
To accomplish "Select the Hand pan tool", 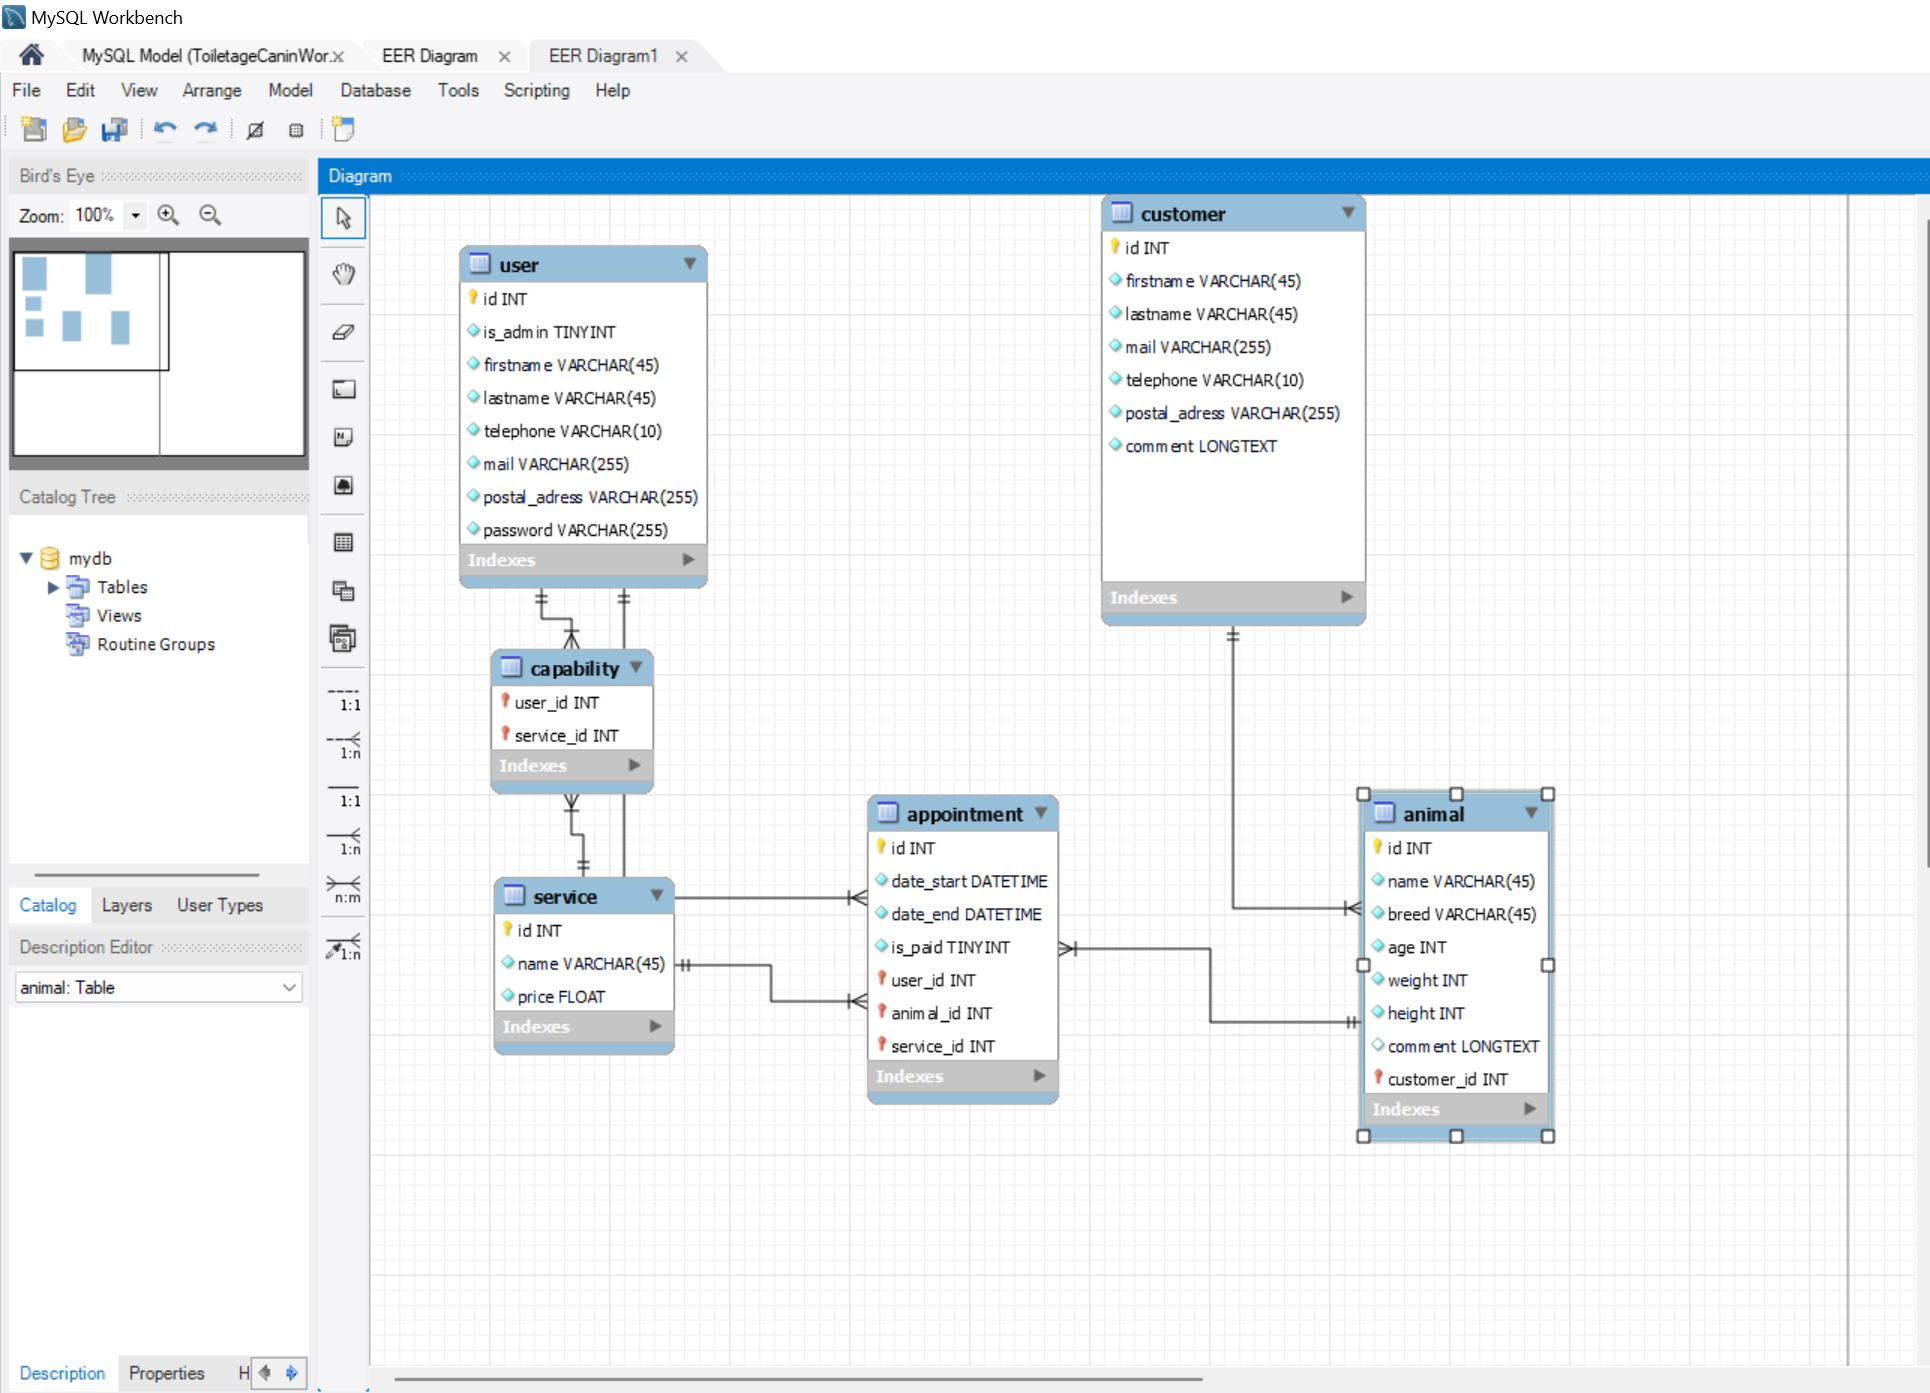I will point(343,274).
